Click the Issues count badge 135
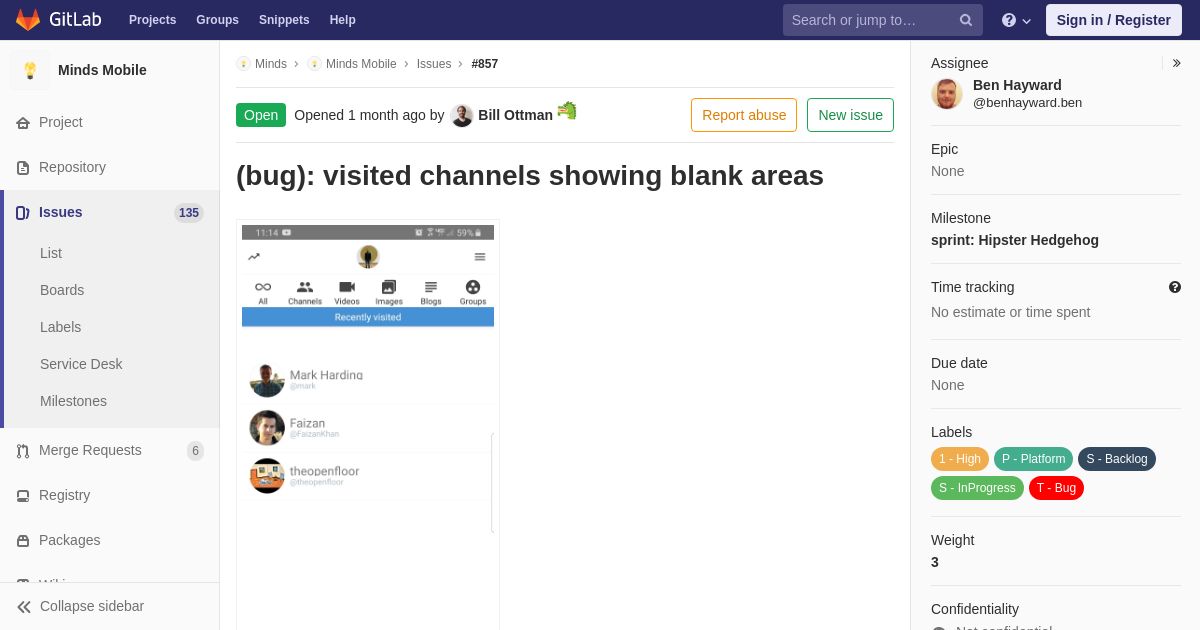This screenshot has width=1200, height=630. 189,213
